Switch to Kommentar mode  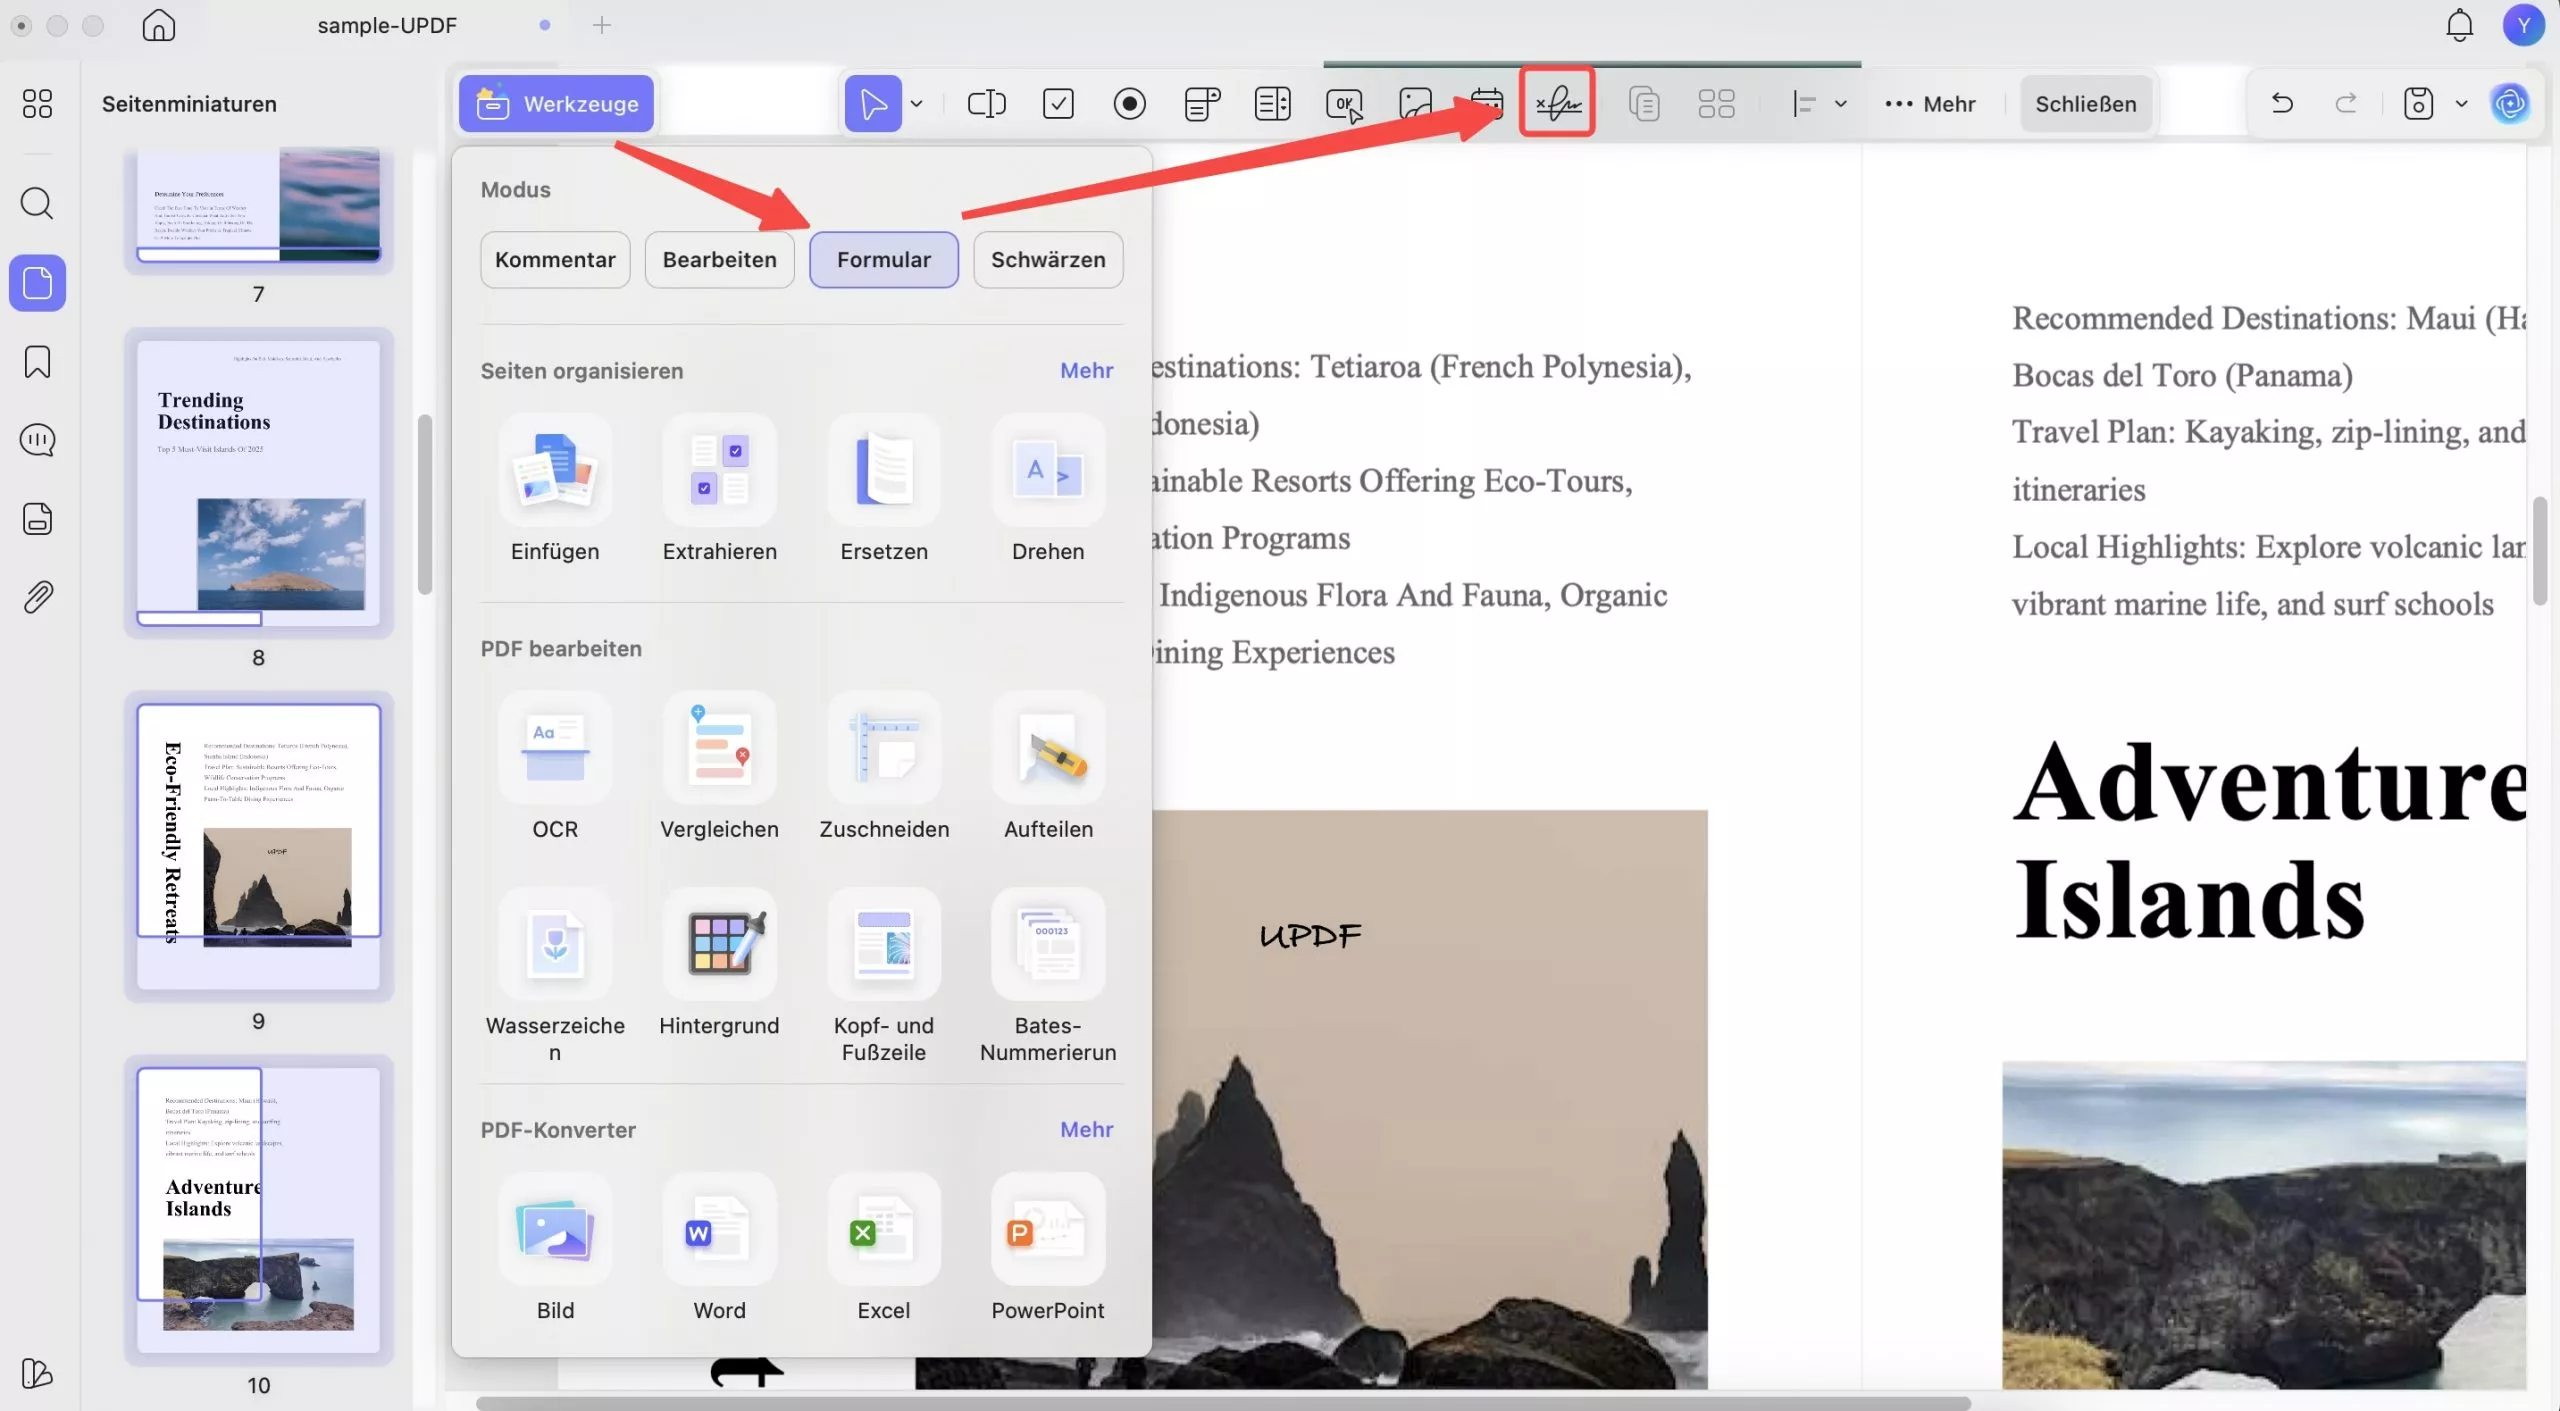tap(555, 260)
